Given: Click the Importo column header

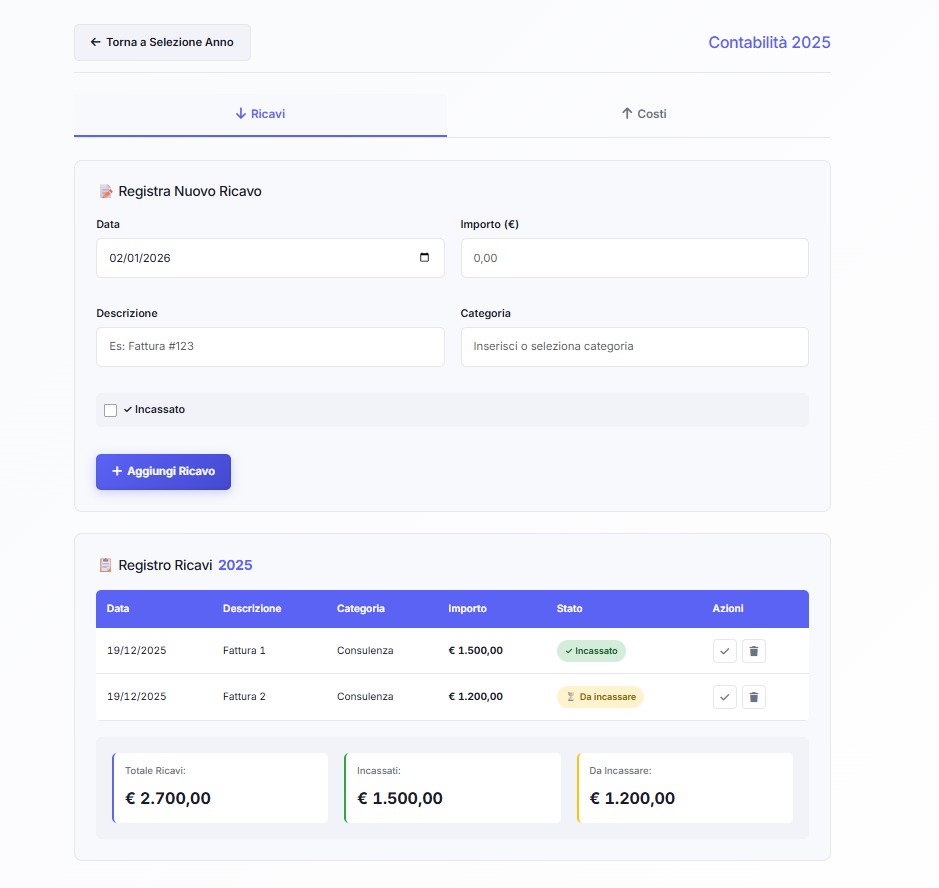Looking at the screenshot, I should click(x=467, y=608).
